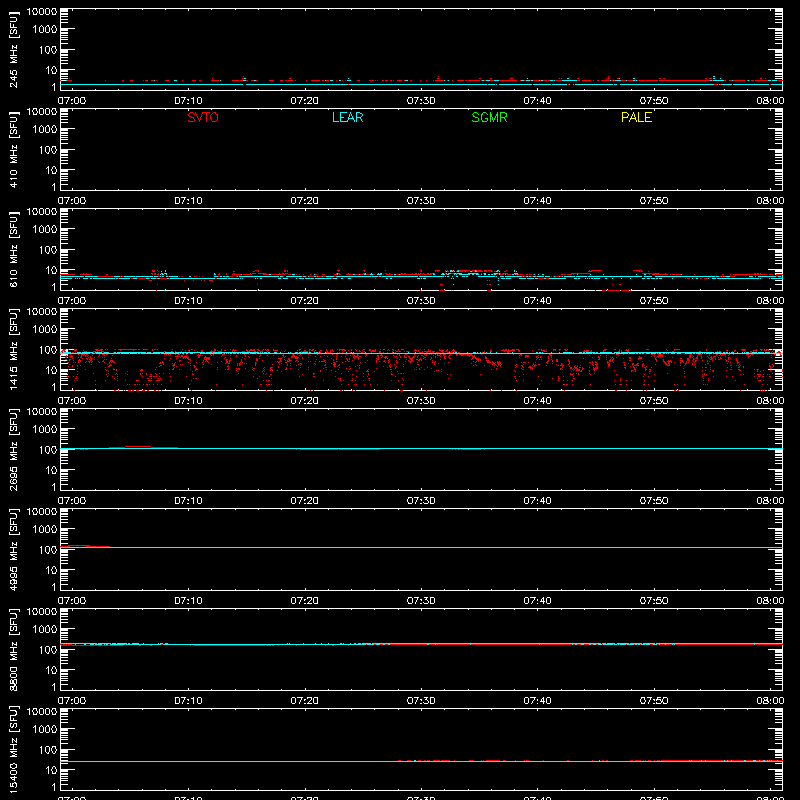Click the red SVTO station legend label
The width and height of the screenshot is (800, 800).
tap(203, 117)
